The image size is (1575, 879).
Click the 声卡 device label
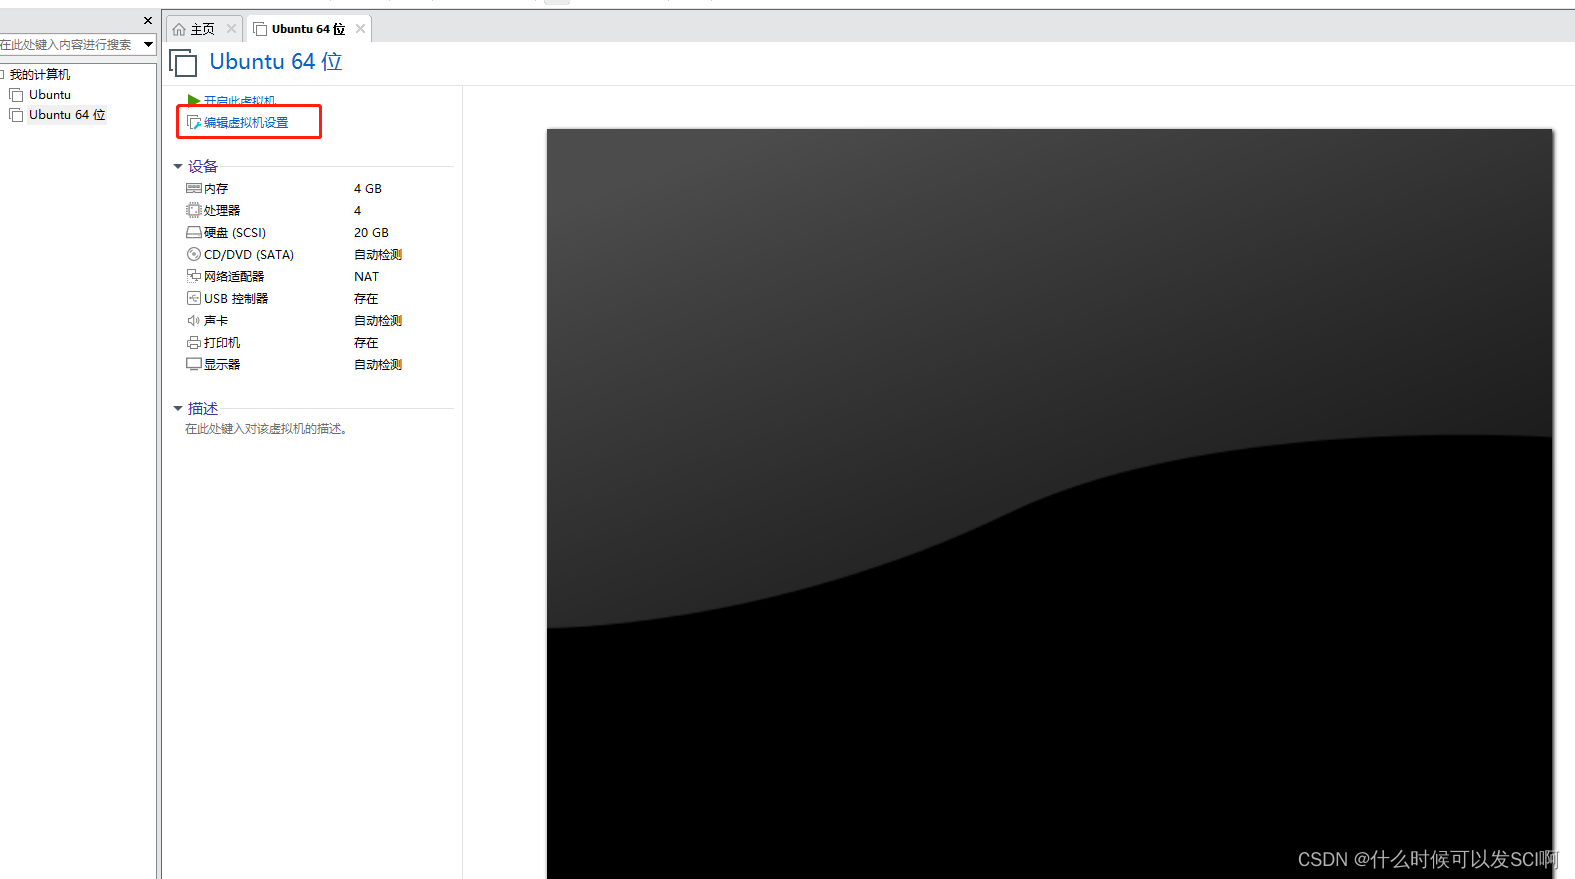pyautogui.click(x=216, y=320)
